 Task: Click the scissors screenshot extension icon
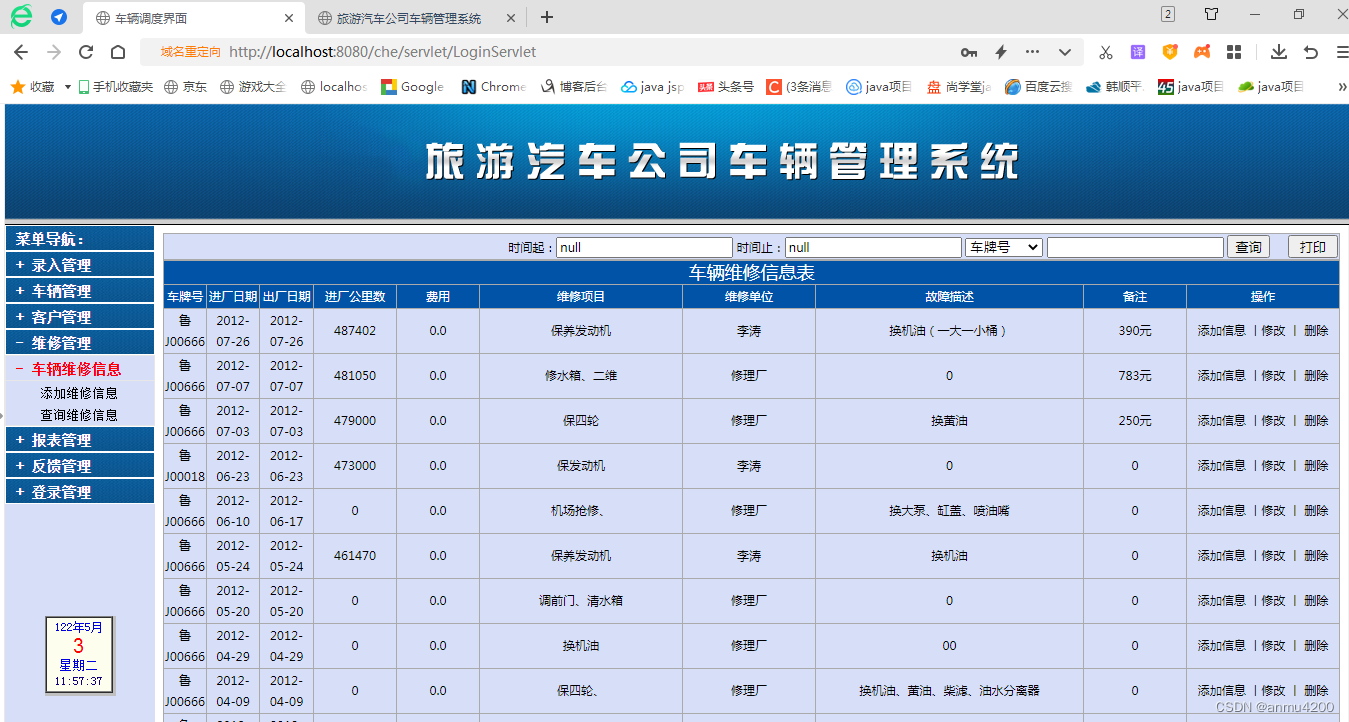[x=1105, y=51]
